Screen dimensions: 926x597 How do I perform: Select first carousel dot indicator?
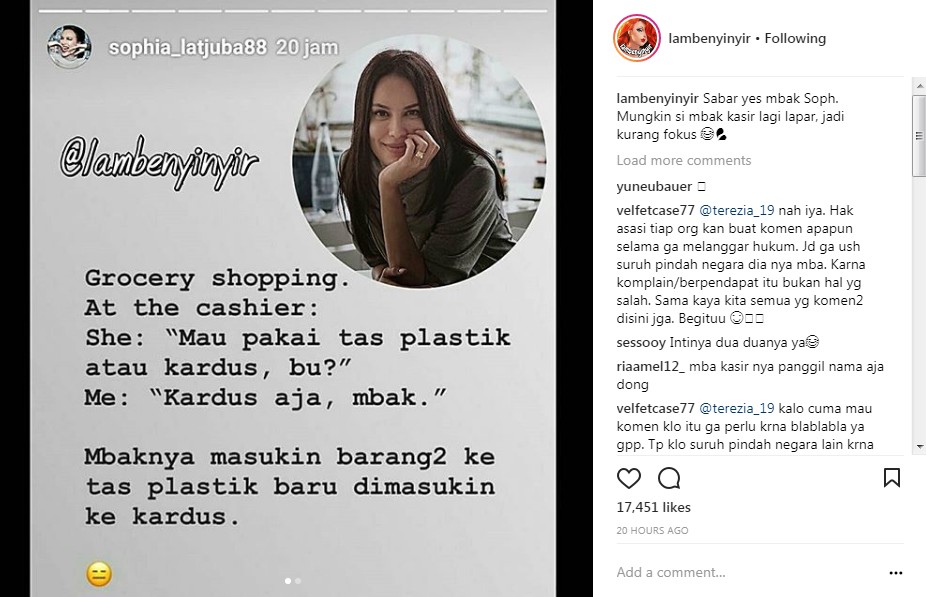point(288,581)
